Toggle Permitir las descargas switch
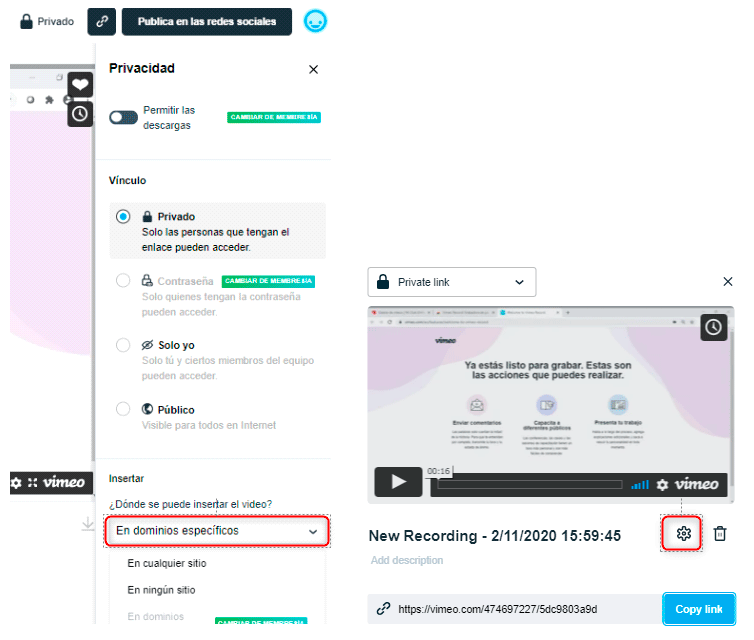 (123, 117)
